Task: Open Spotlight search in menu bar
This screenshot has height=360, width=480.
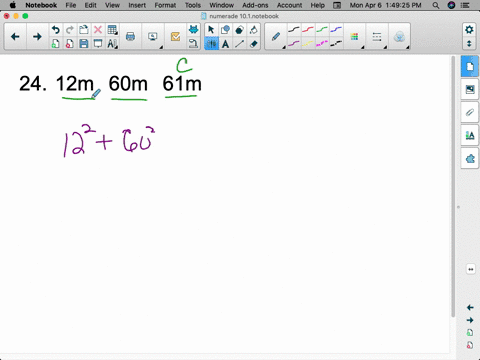Action: (x=436, y=5)
